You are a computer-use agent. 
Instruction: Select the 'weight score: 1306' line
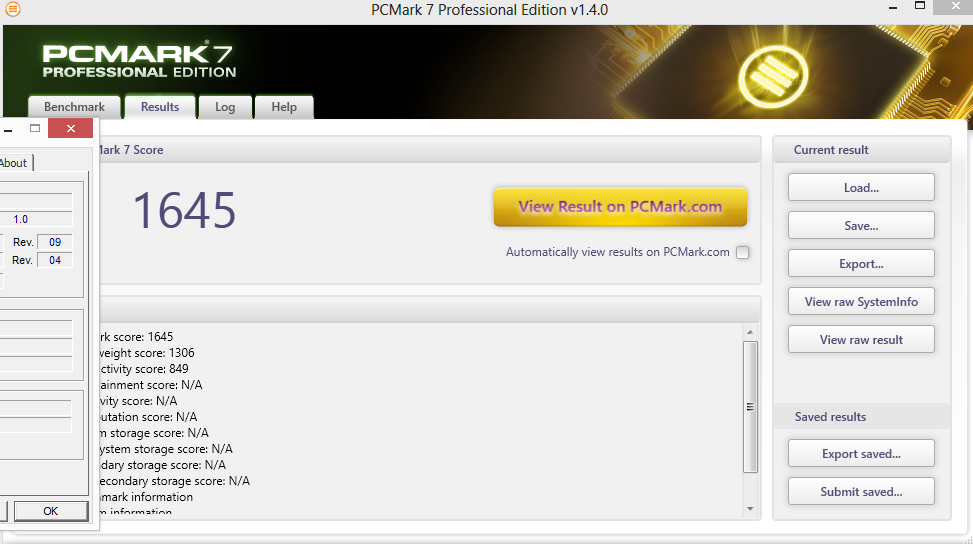point(147,353)
